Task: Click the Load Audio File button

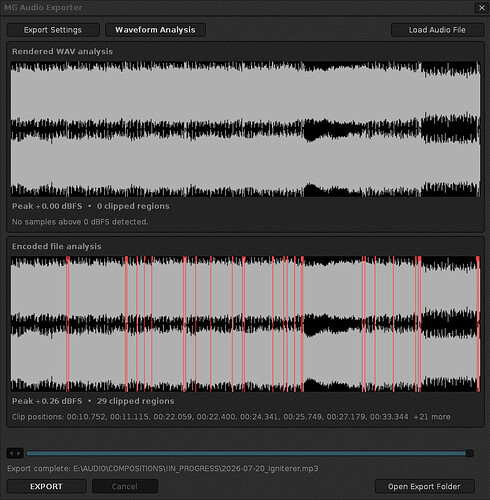Action: 437,30
